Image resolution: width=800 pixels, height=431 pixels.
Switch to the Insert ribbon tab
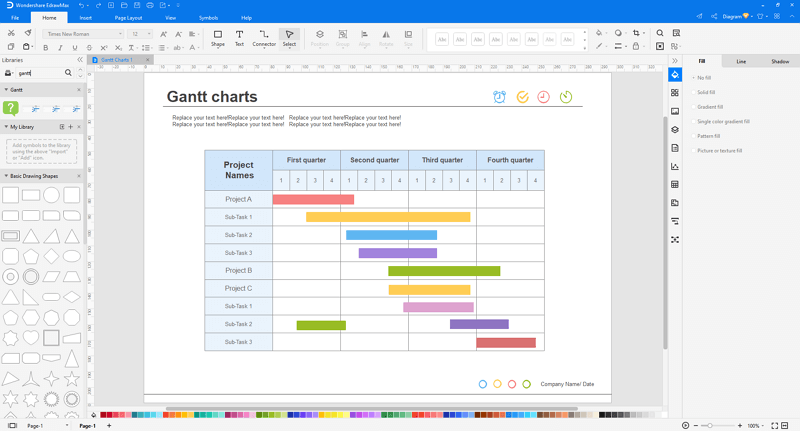pos(86,18)
